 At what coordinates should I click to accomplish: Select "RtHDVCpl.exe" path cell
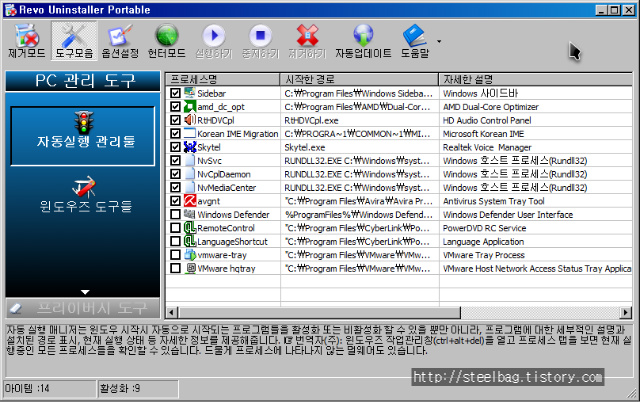pyautogui.click(x=311, y=120)
